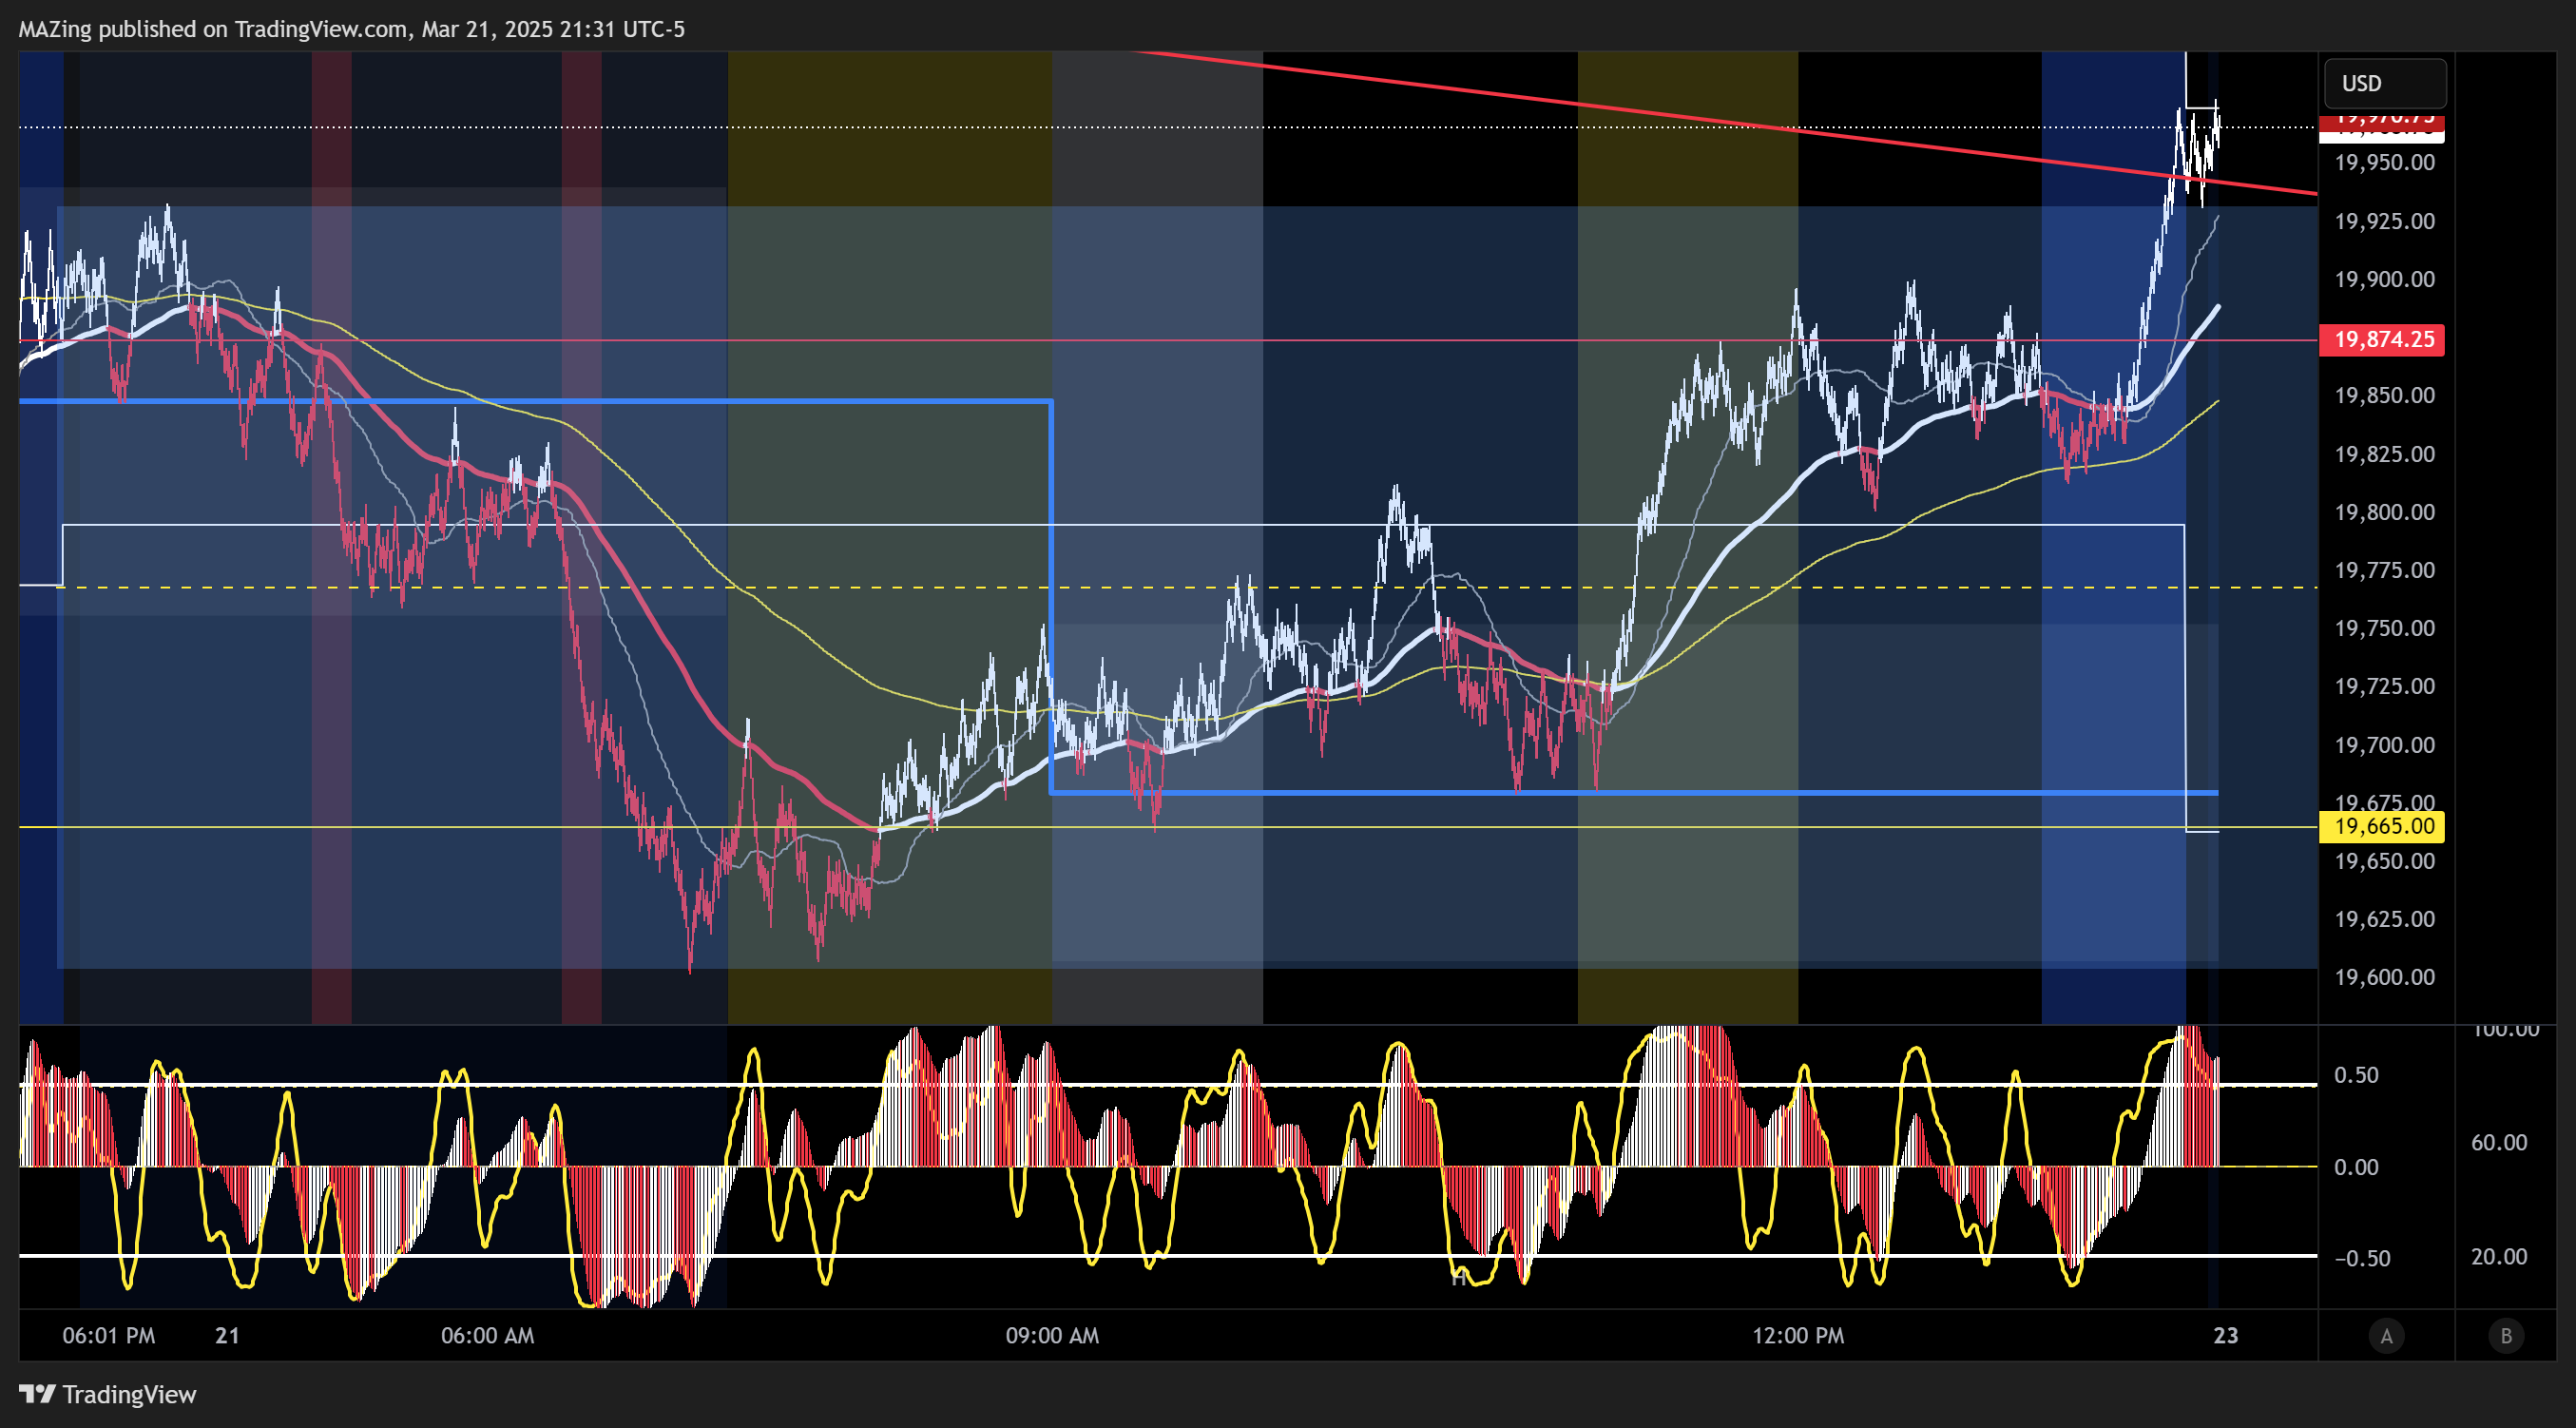The height and width of the screenshot is (1428, 2576).
Task: Open the USD currency selector
Action: 2384,83
